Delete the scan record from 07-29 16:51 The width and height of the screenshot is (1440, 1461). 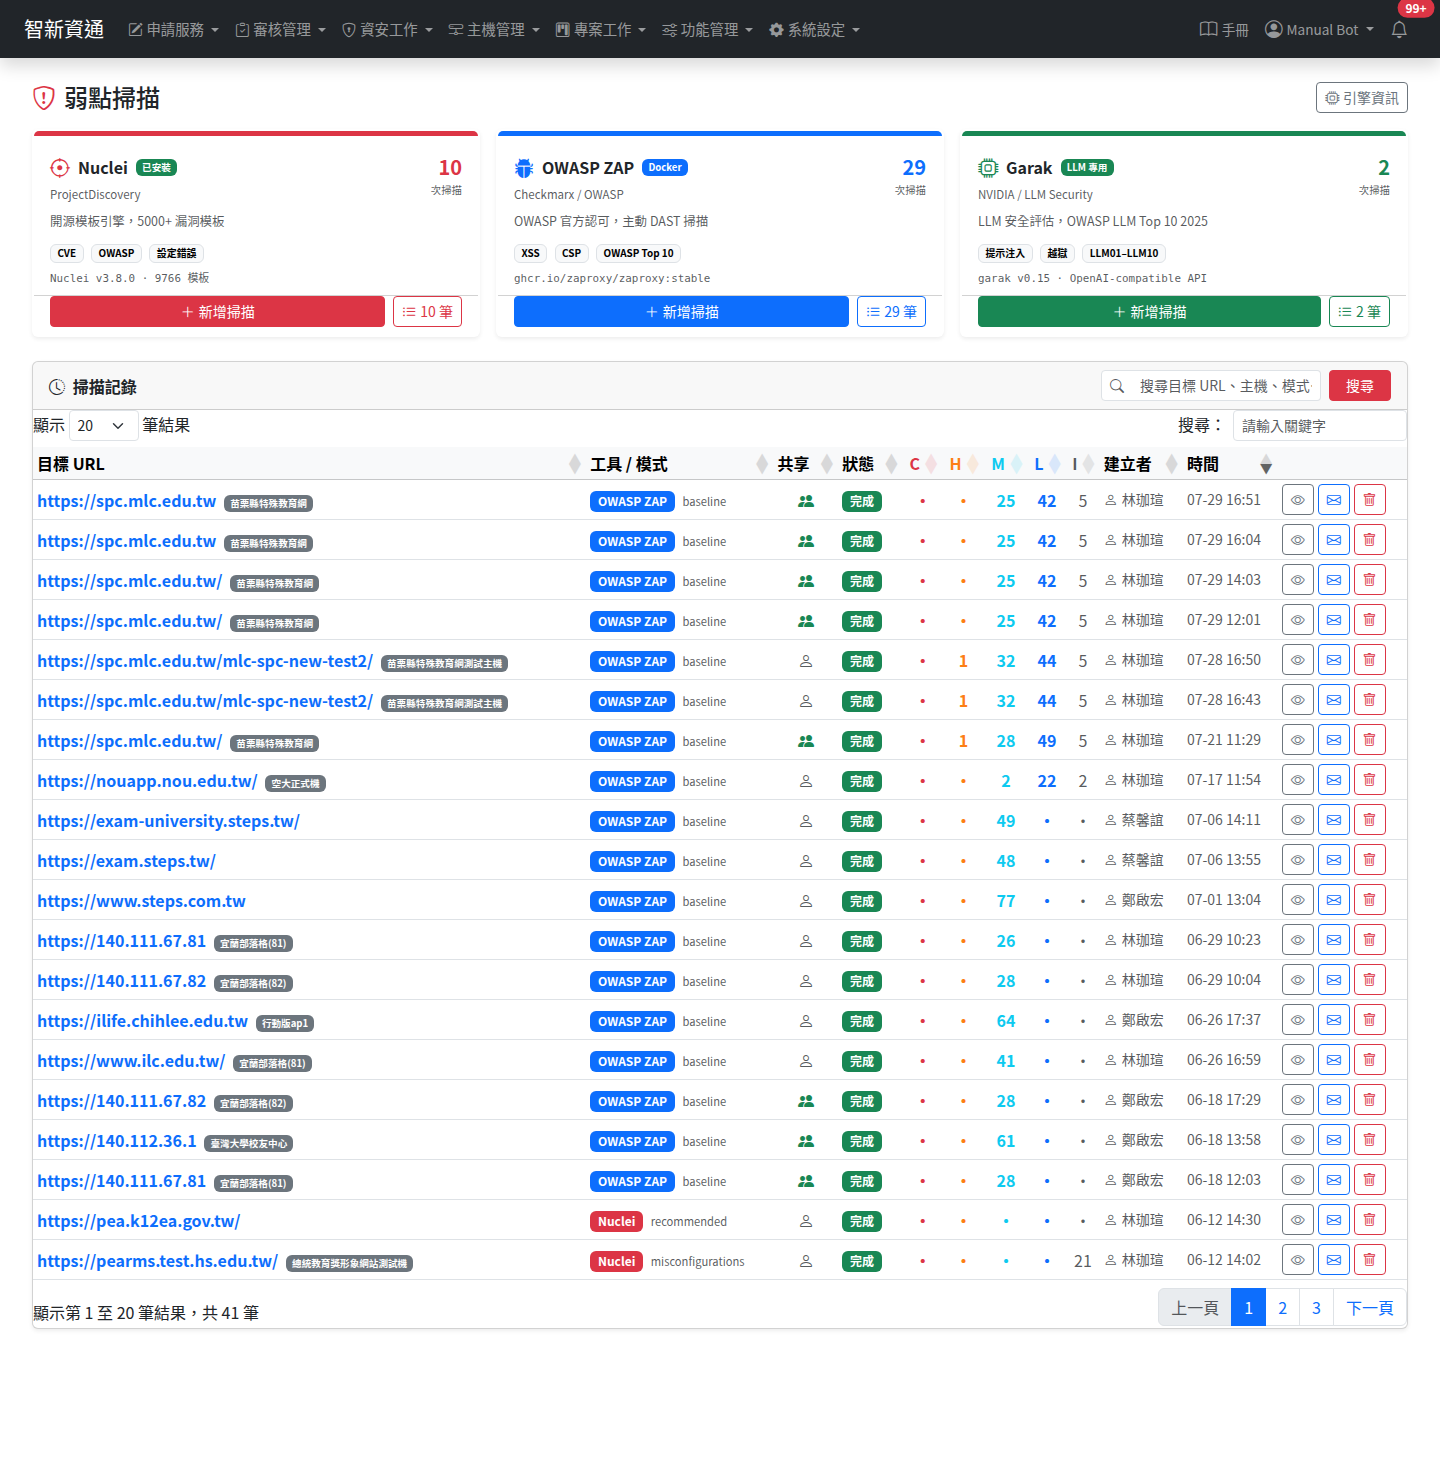pos(1369,500)
